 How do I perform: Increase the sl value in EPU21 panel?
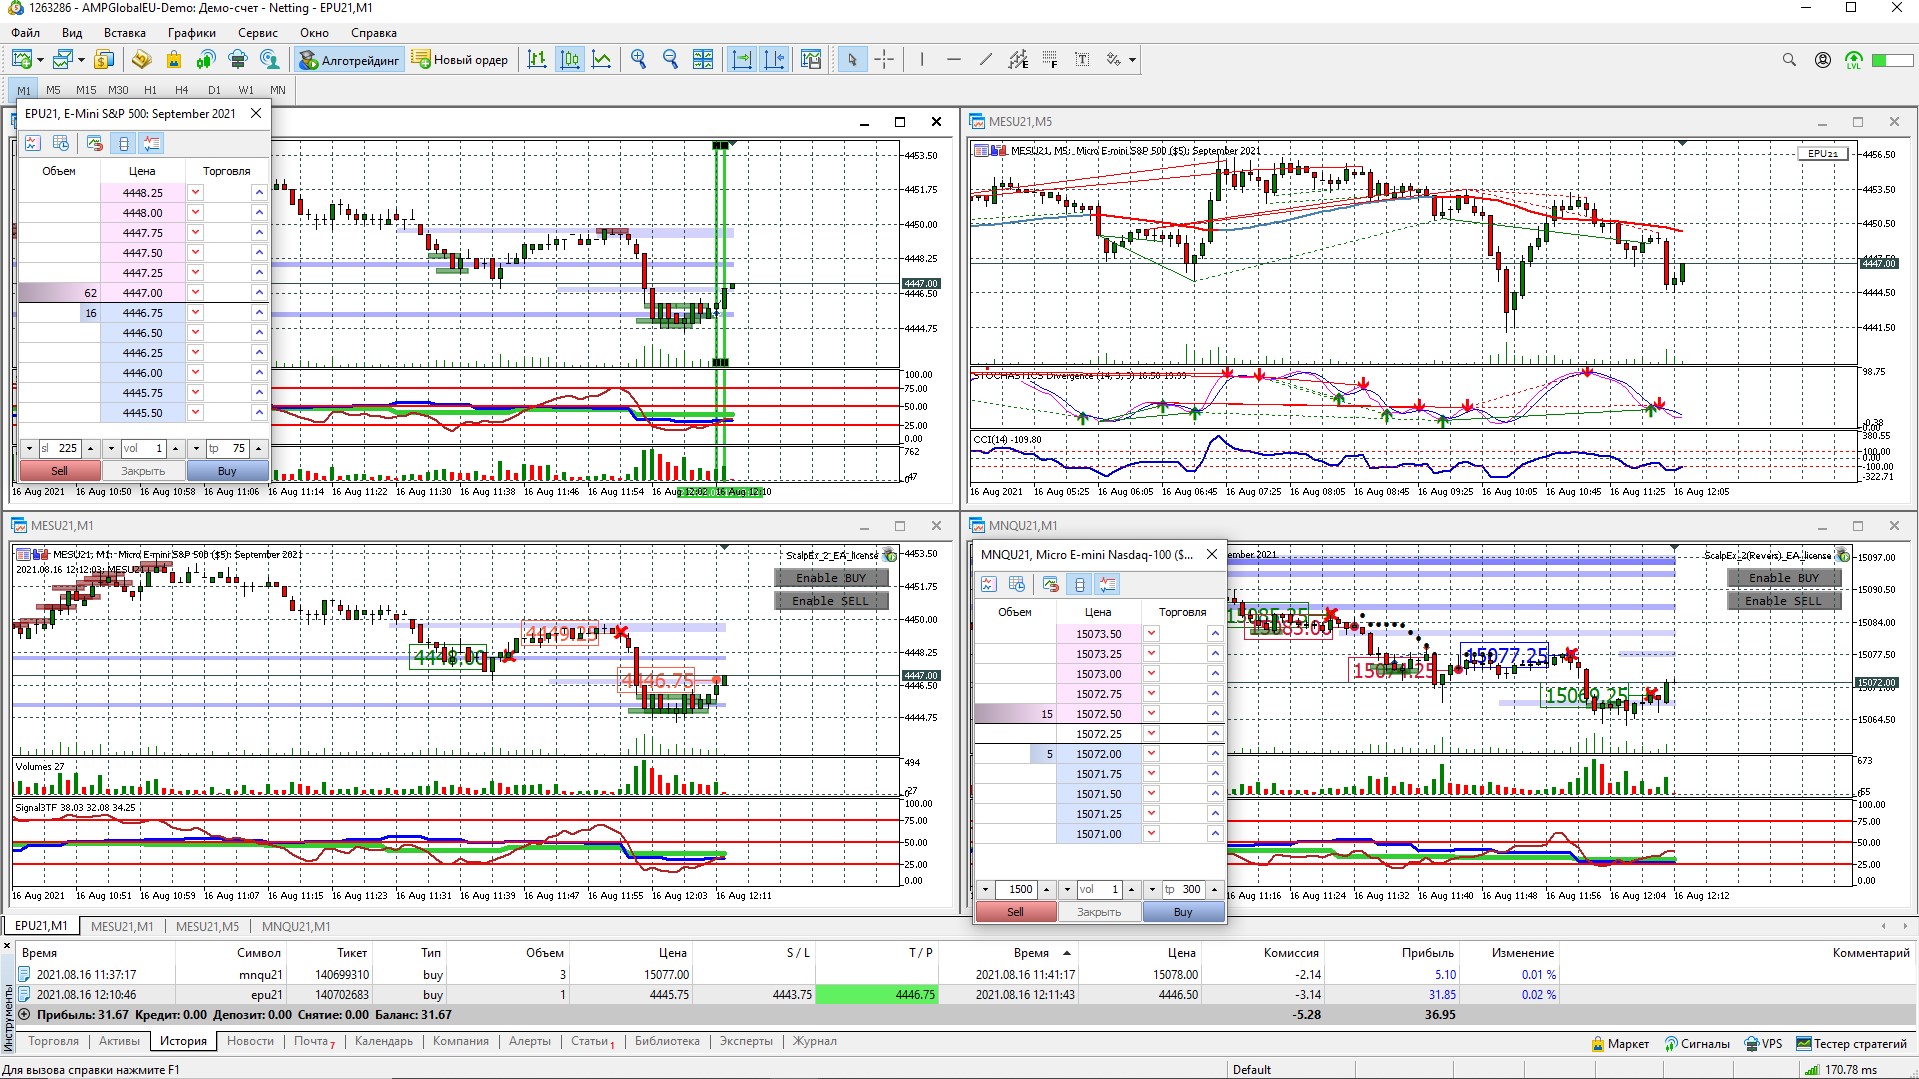pos(90,449)
